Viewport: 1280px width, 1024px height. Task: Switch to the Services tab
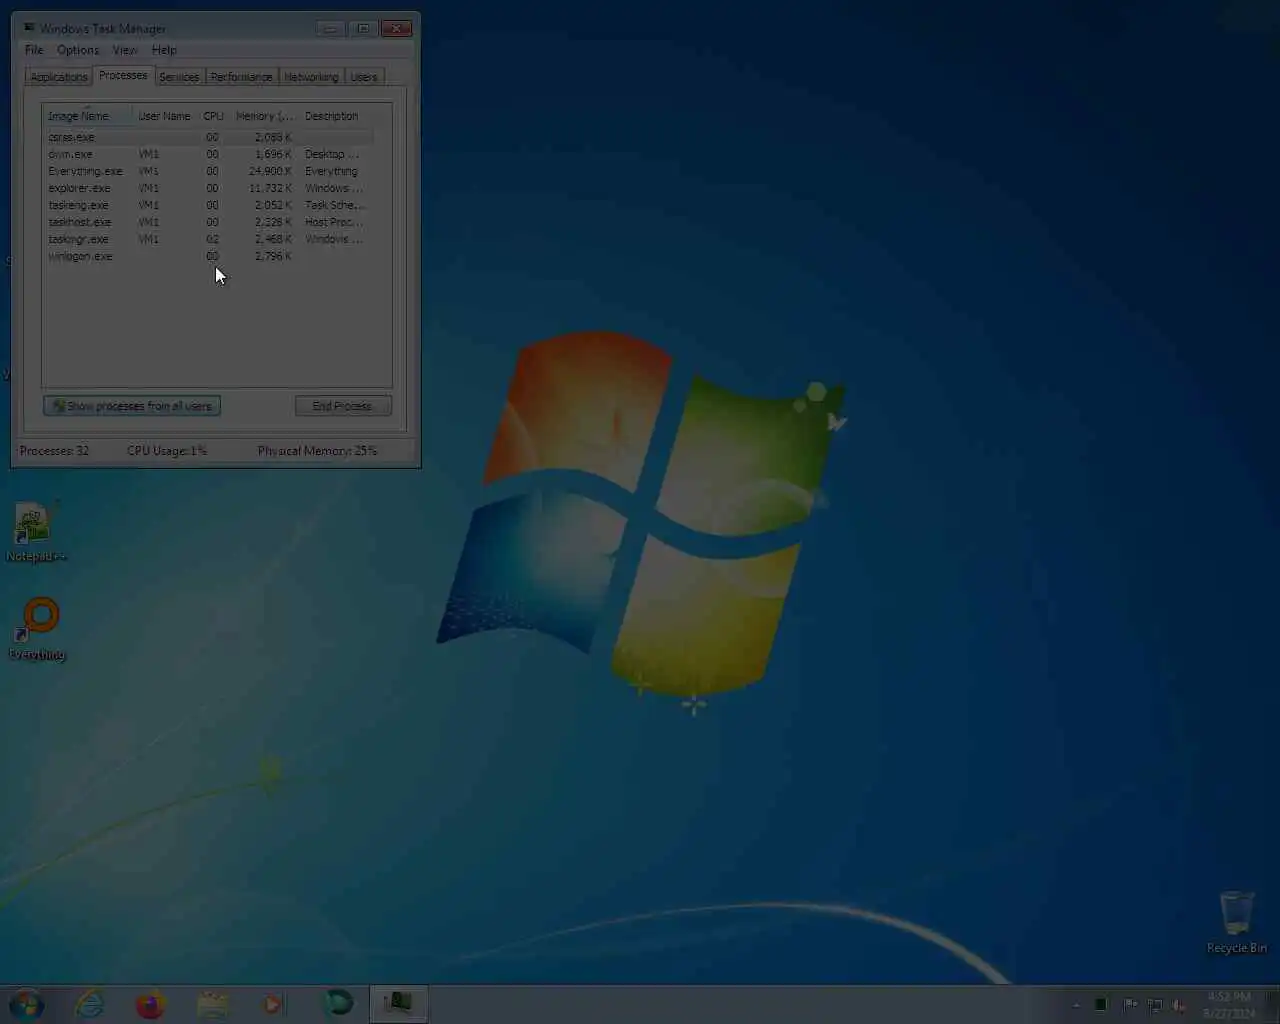coord(179,77)
